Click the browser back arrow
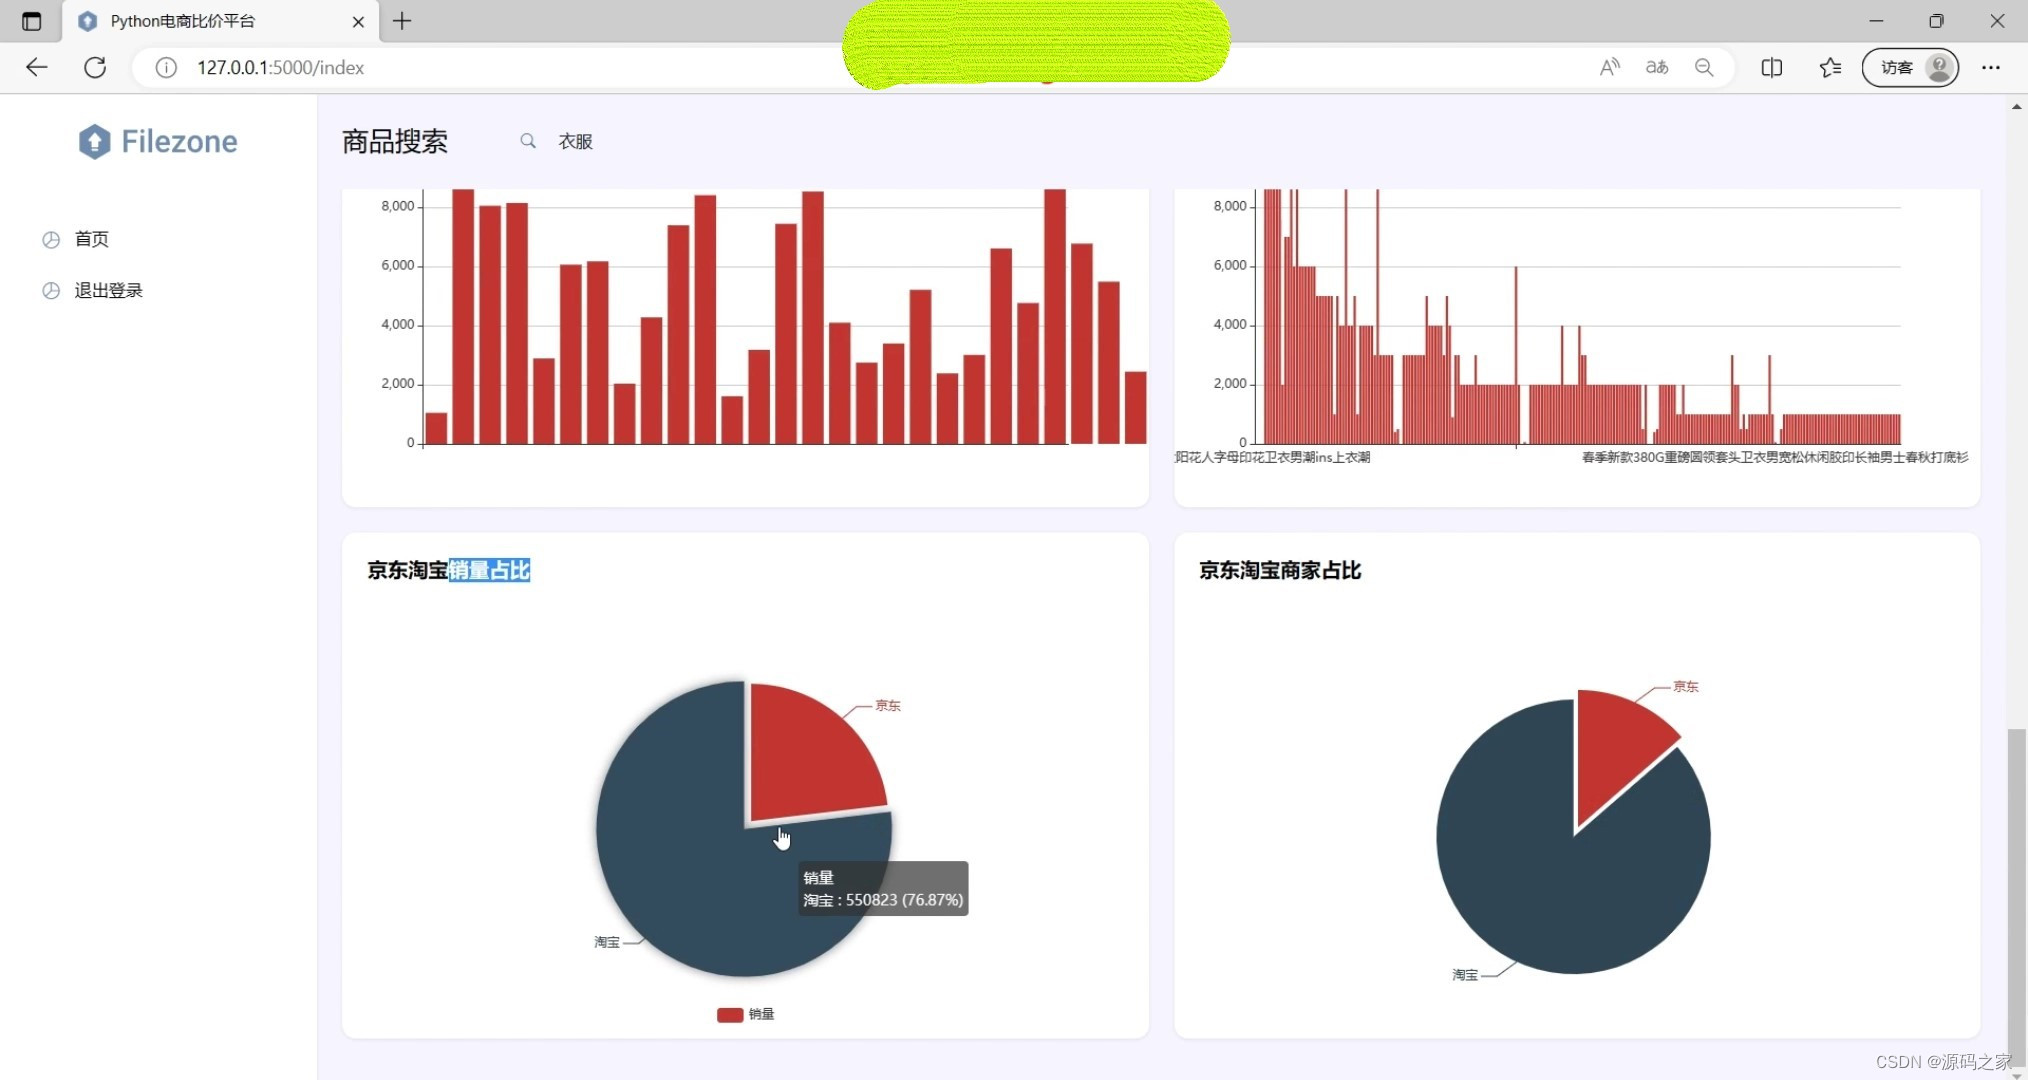The height and width of the screenshot is (1080, 2028). coord(37,67)
